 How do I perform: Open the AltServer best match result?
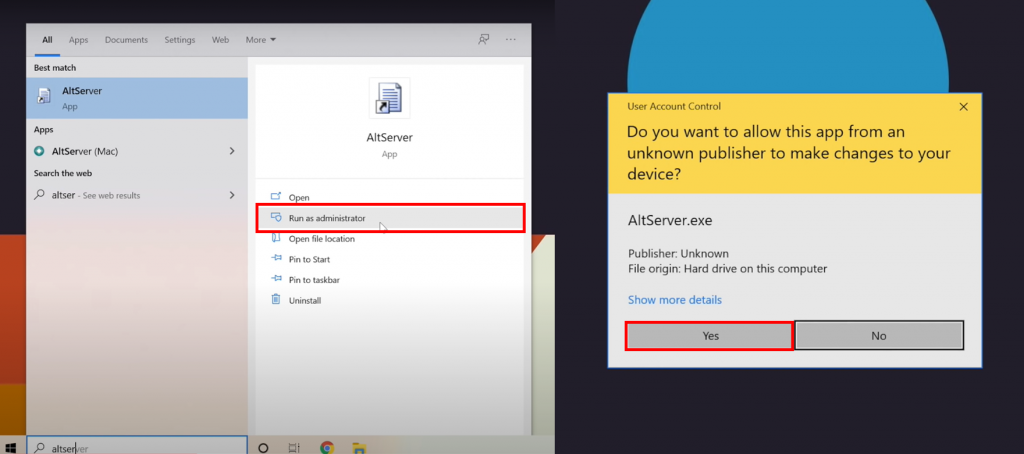[137, 98]
